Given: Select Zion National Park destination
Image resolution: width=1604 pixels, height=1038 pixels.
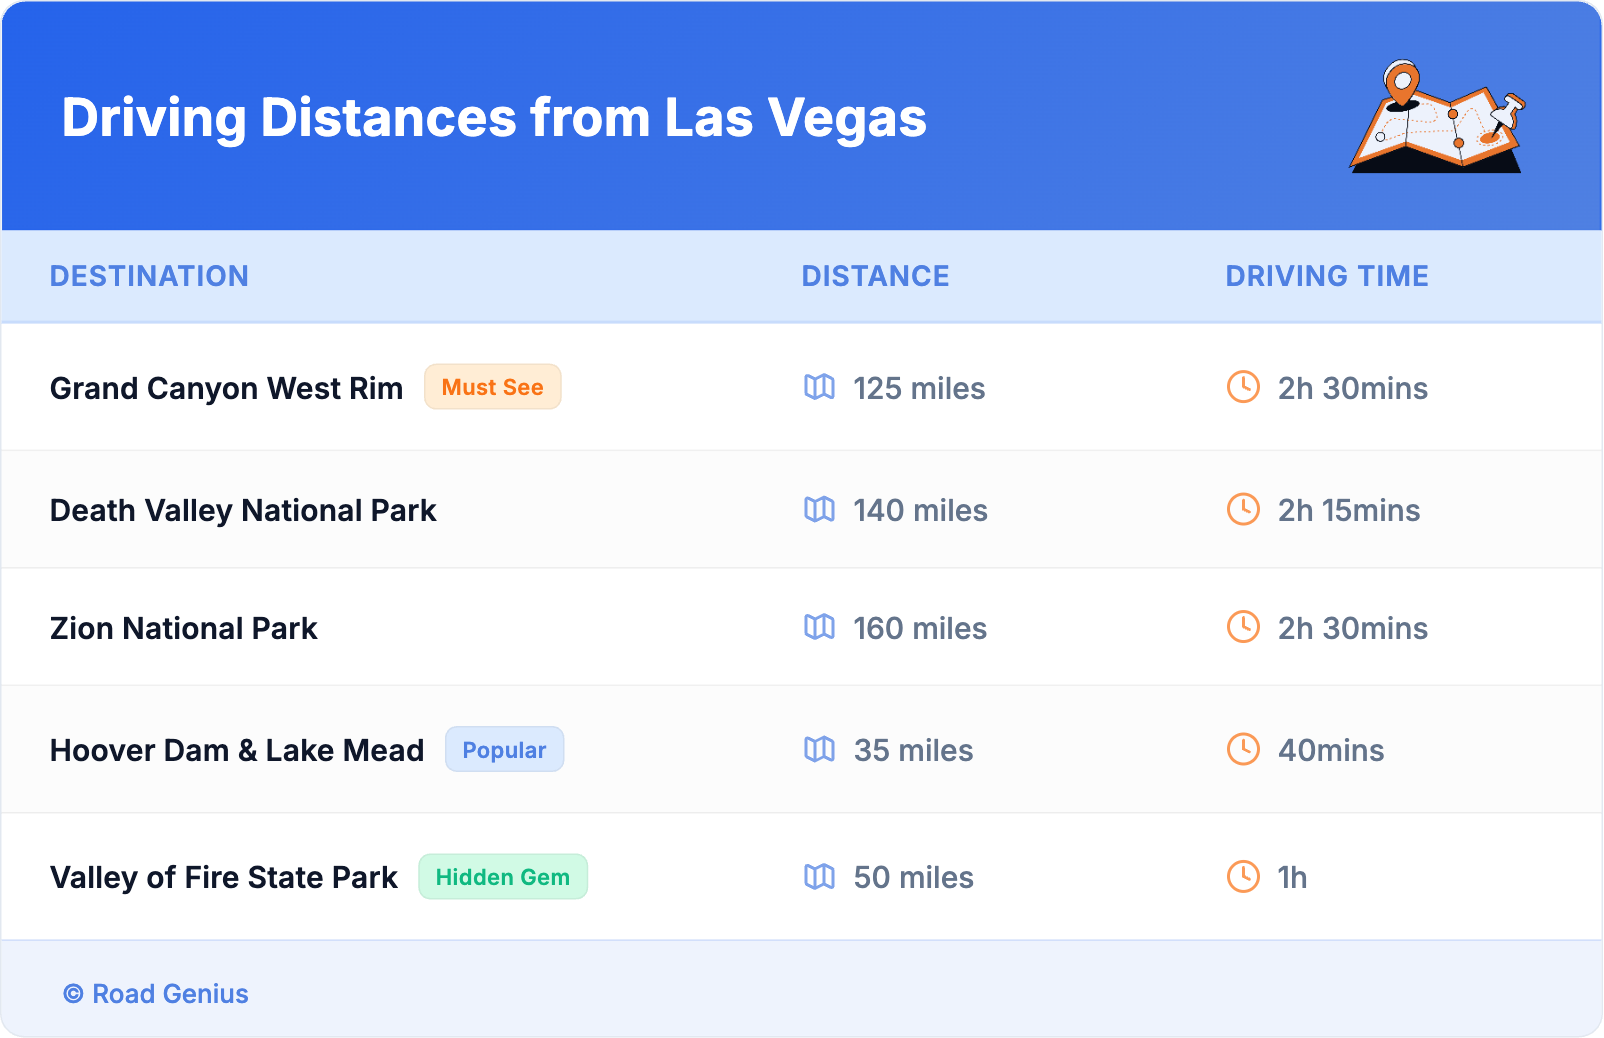Looking at the screenshot, I should click(x=183, y=628).
